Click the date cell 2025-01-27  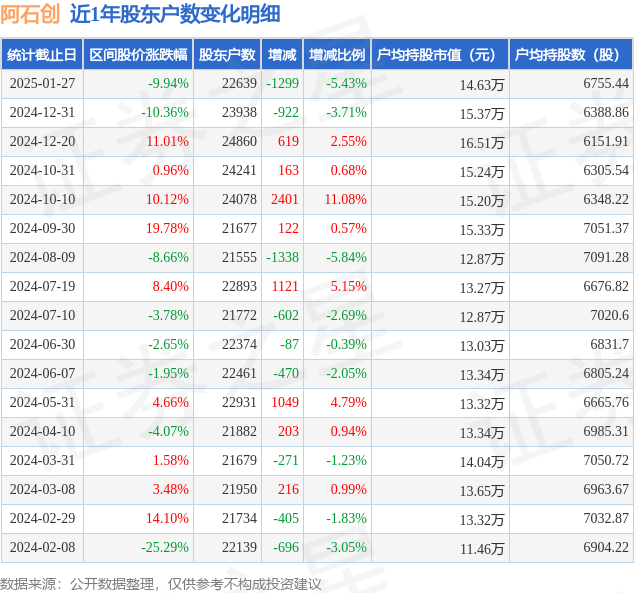42,83
